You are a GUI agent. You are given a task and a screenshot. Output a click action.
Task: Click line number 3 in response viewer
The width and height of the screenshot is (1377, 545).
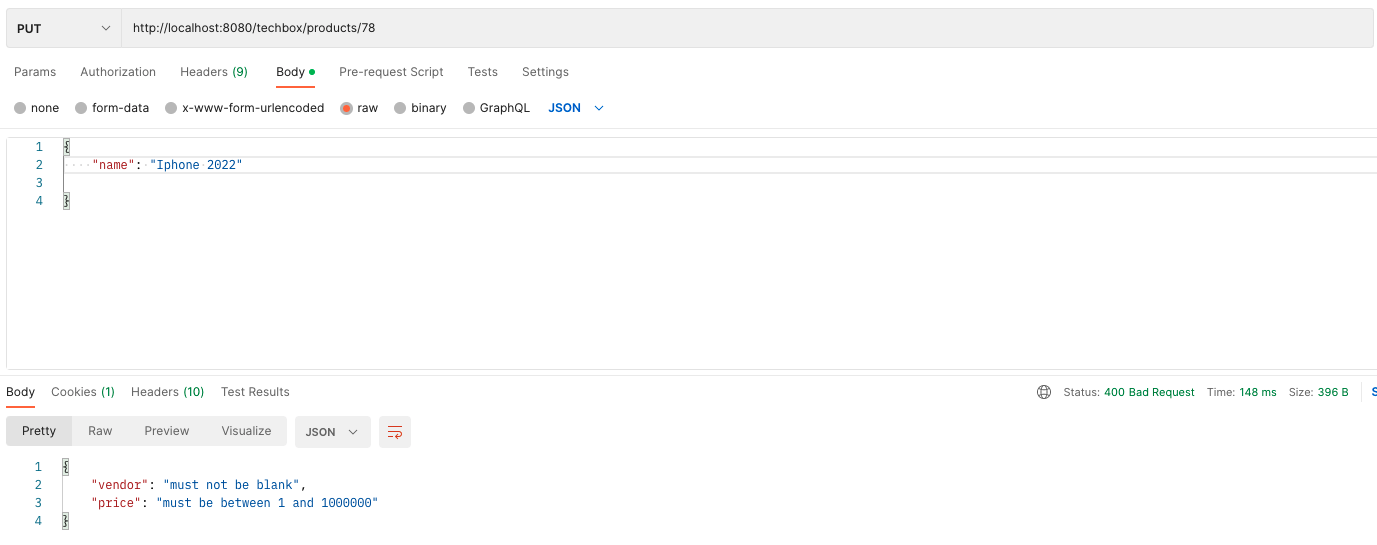pyautogui.click(x=39, y=503)
